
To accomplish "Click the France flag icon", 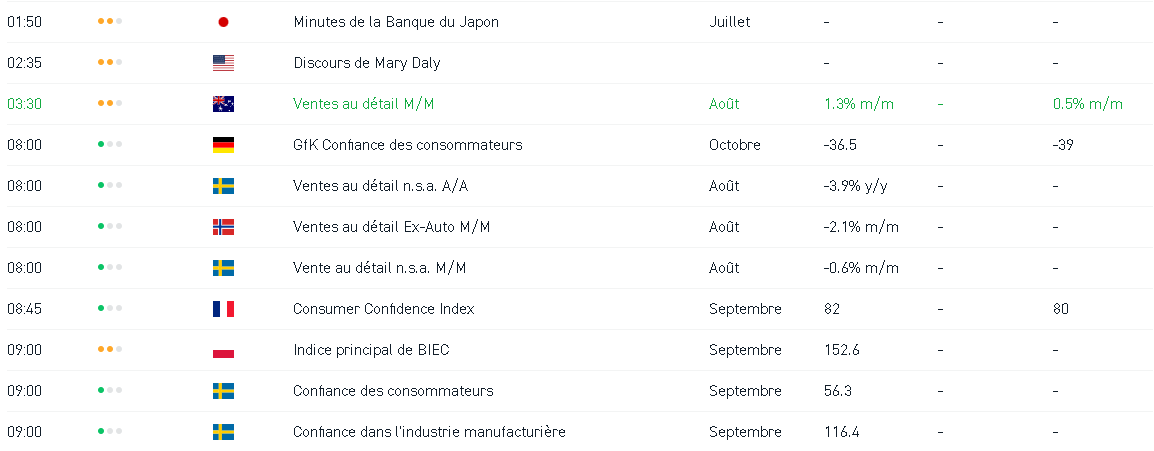I will click(x=223, y=309).
